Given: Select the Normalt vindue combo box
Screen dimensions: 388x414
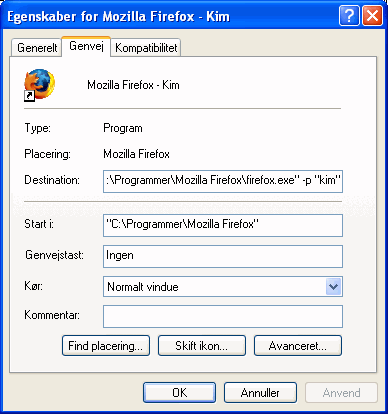Looking at the screenshot, I should point(223,286).
